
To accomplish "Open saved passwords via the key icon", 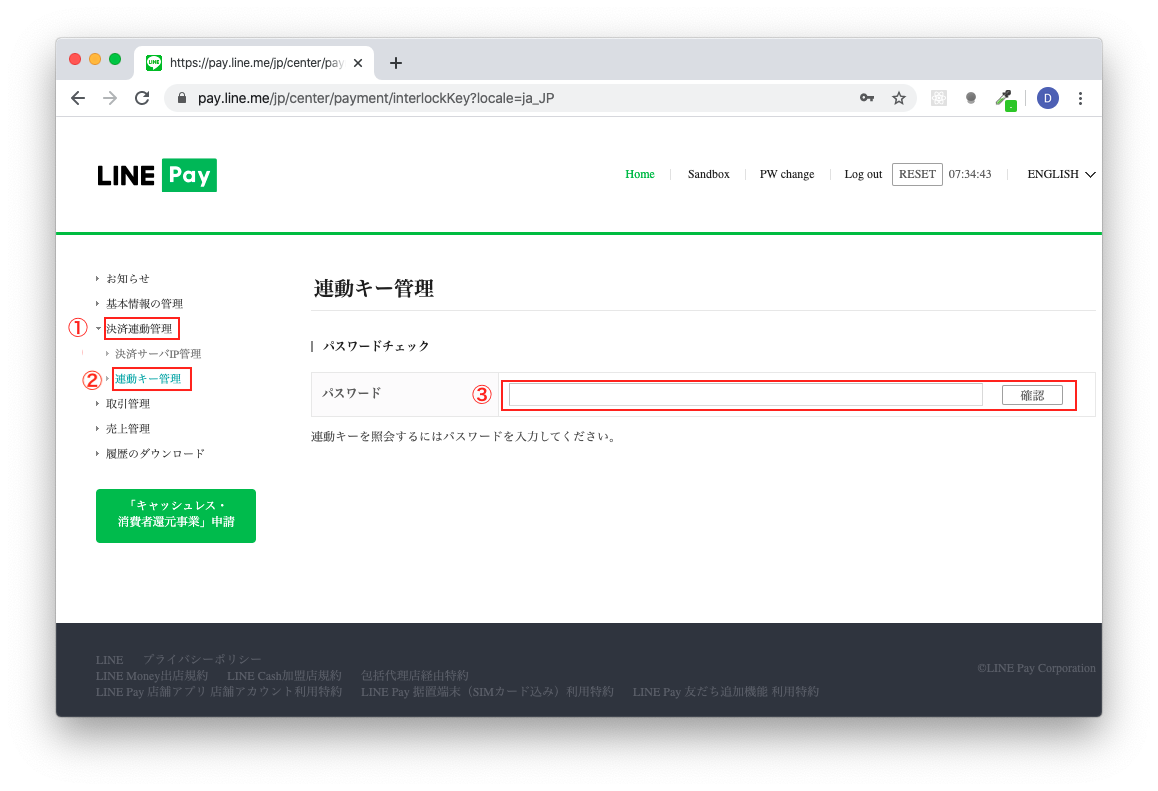I will pyautogui.click(x=866, y=98).
